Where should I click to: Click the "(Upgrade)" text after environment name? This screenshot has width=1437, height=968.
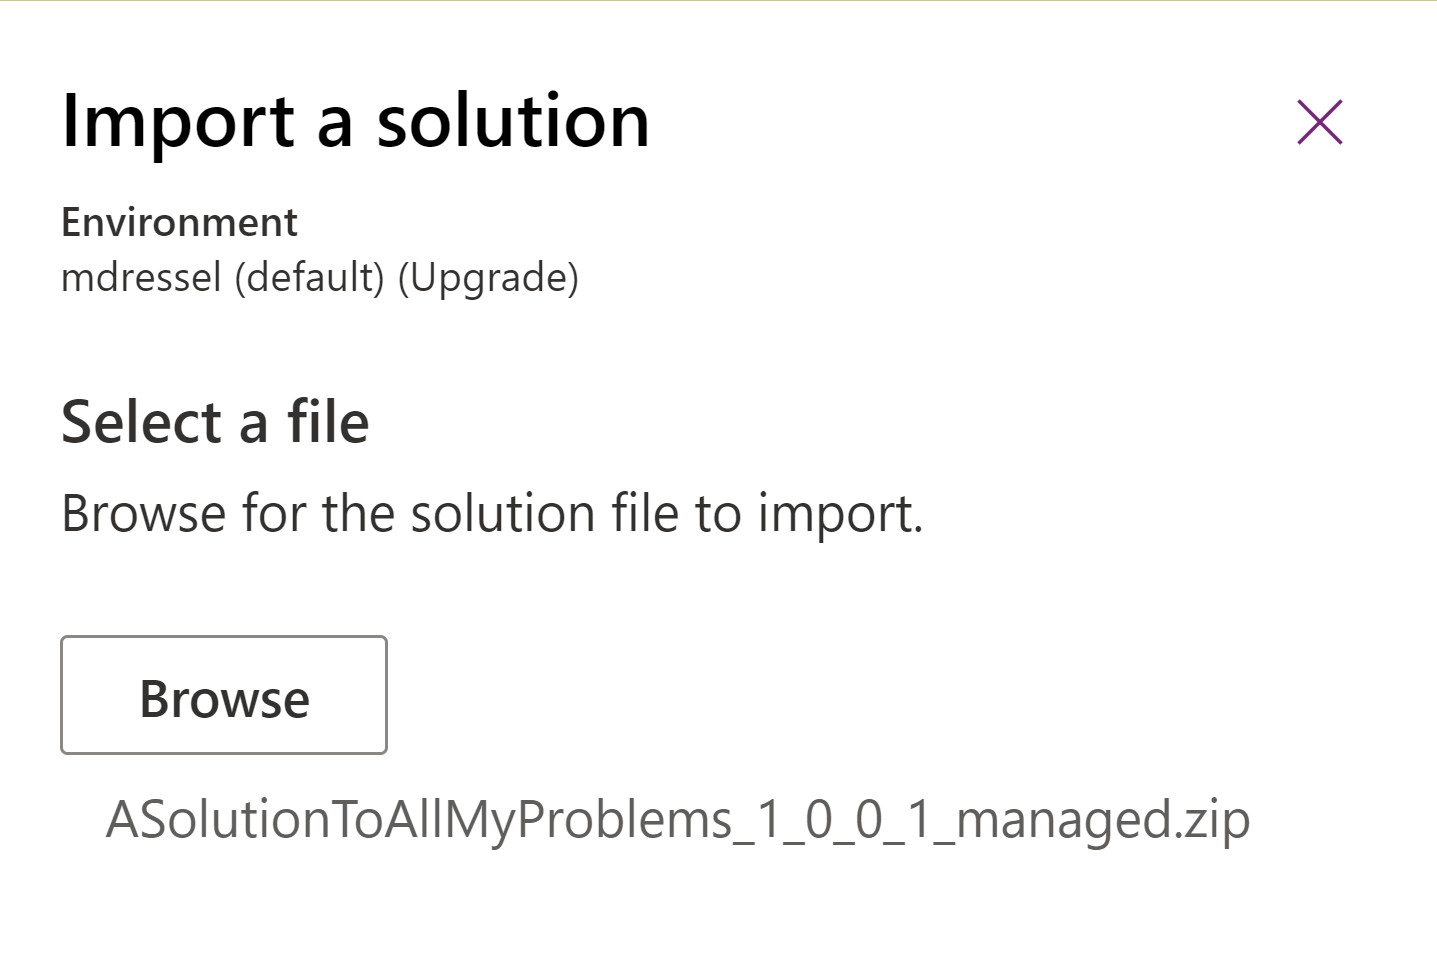click(488, 277)
